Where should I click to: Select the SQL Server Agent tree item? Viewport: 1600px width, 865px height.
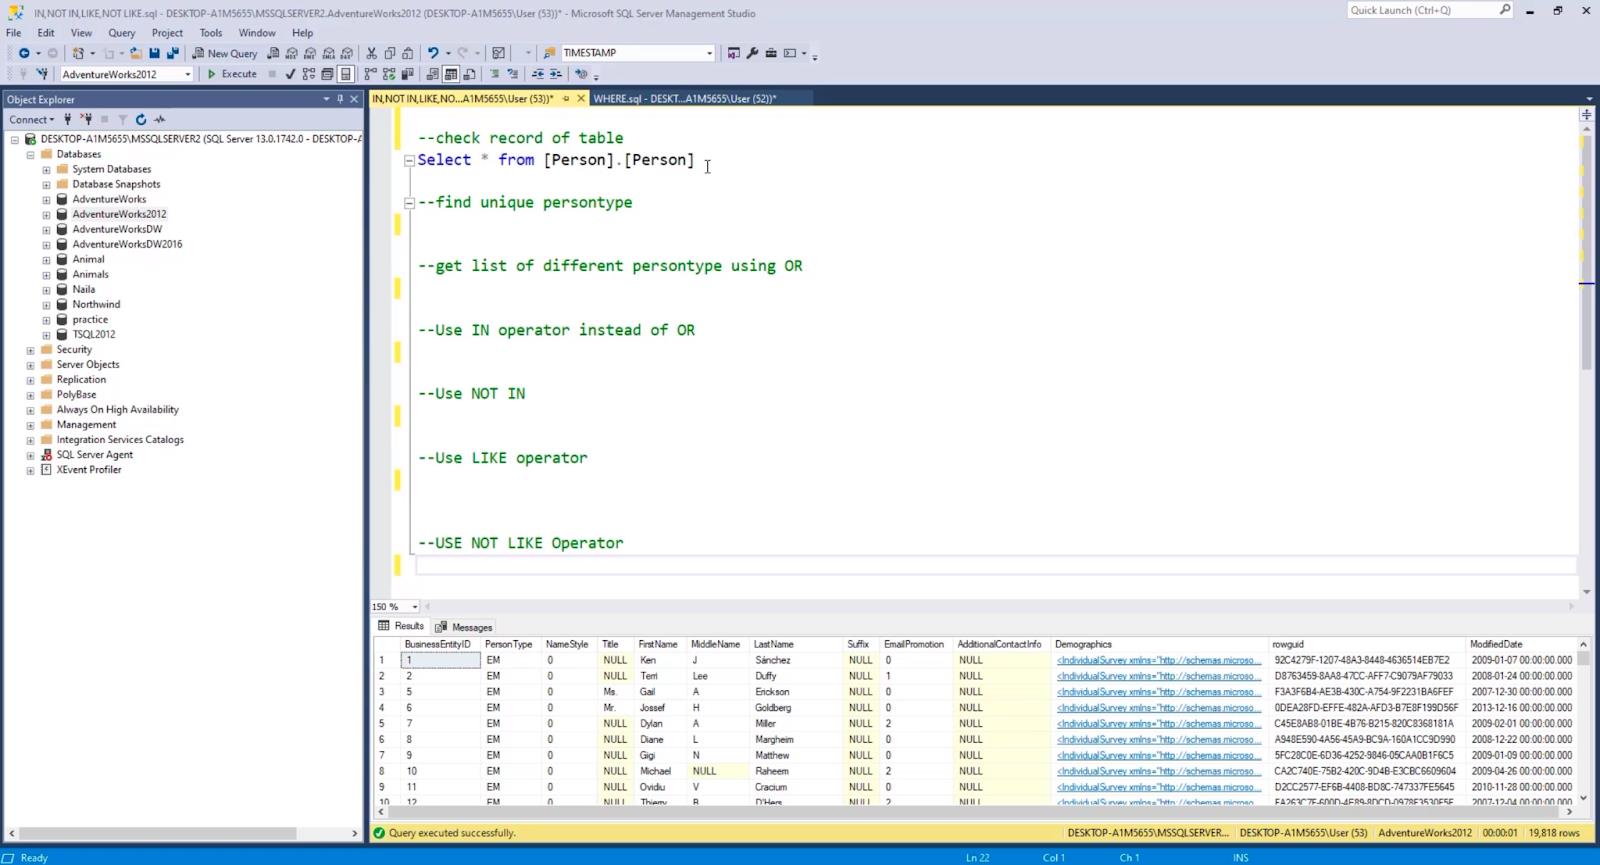click(95, 455)
